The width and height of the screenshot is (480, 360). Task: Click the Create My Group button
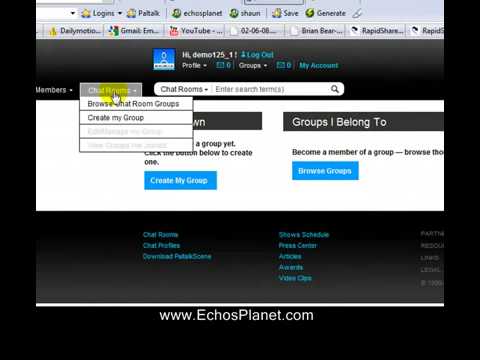tap(180, 180)
